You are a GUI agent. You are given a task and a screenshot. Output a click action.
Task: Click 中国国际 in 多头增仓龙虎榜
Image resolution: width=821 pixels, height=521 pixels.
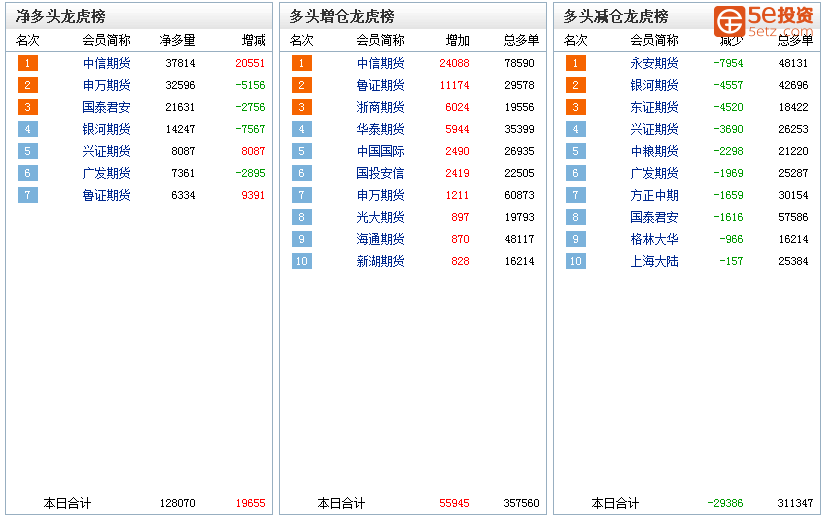(x=380, y=151)
